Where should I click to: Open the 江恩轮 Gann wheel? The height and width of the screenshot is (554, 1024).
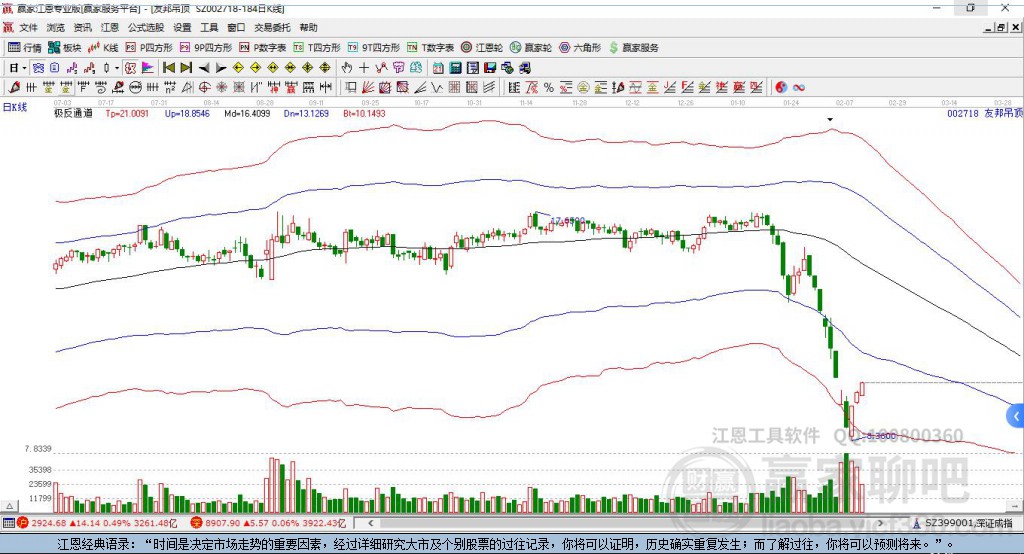point(482,48)
